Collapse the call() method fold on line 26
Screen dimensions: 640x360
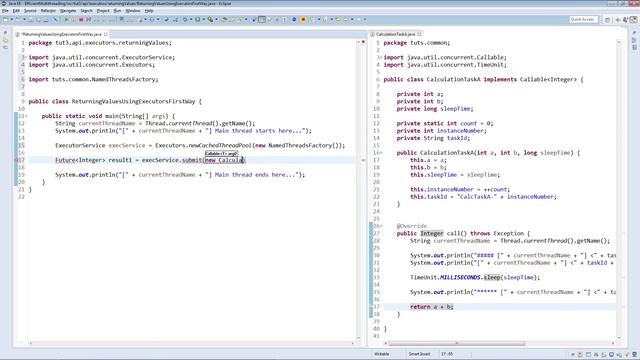tap(380, 226)
